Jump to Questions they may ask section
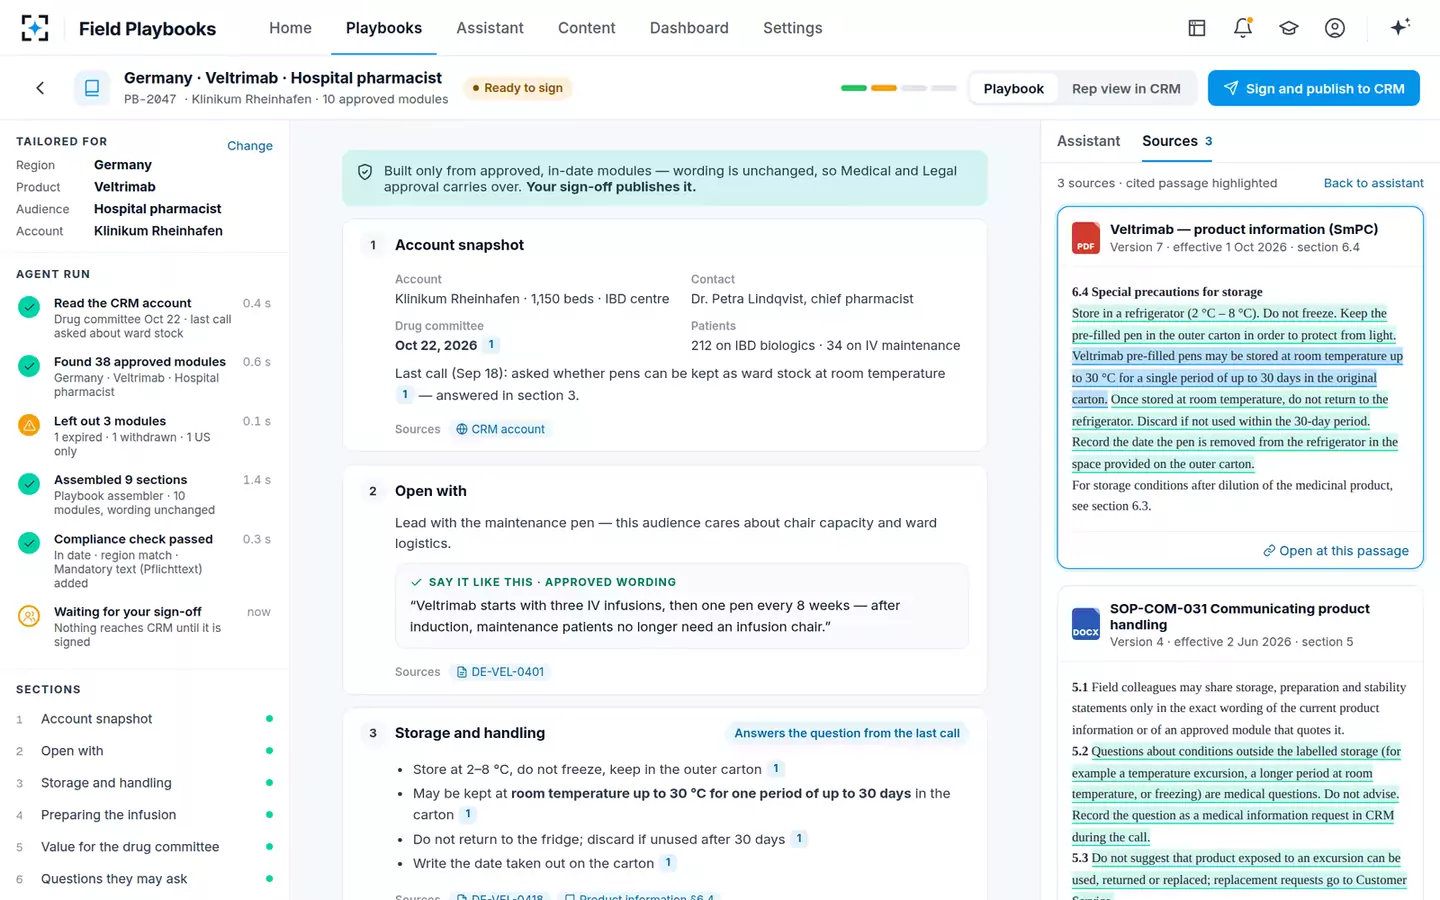The height and width of the screenshot is (900, 1440). [x=145, y=879]
